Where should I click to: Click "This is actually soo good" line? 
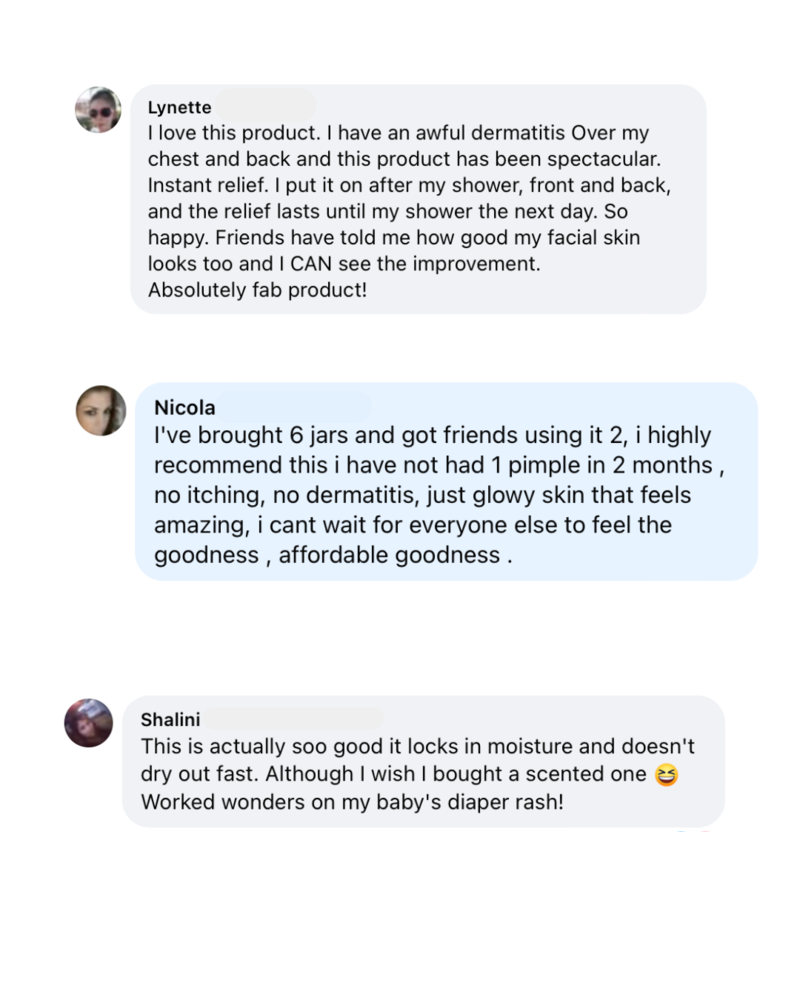[417, 747]
